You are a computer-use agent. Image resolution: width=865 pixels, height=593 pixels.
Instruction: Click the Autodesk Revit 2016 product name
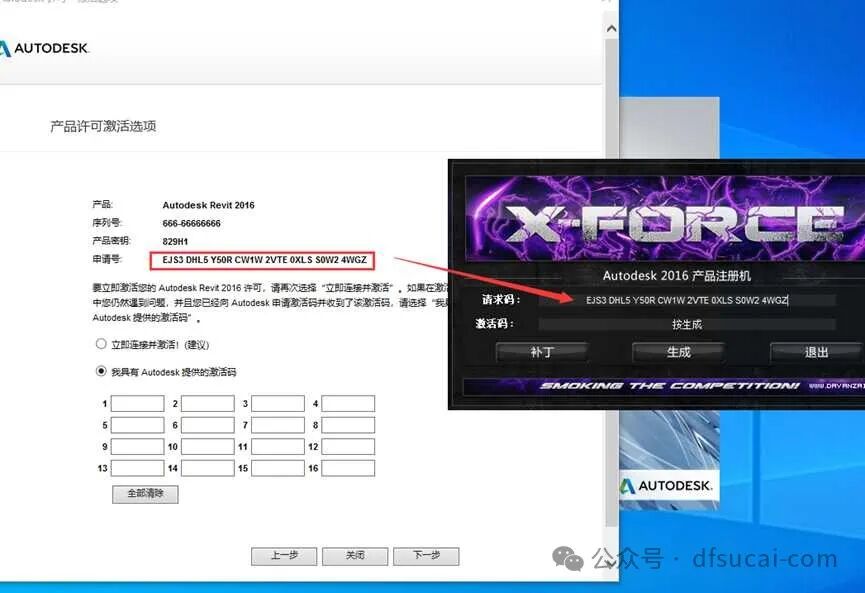click(x=208, y=205)
